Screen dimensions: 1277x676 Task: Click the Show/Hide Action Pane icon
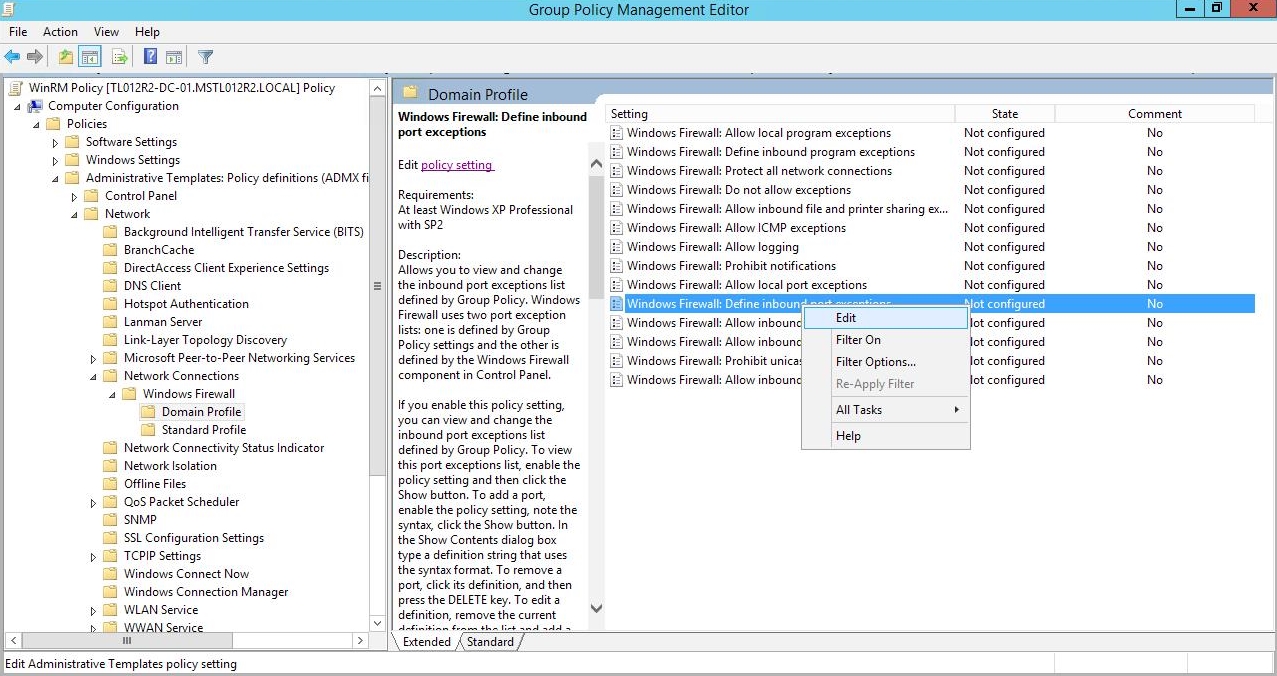click(174, 57)
